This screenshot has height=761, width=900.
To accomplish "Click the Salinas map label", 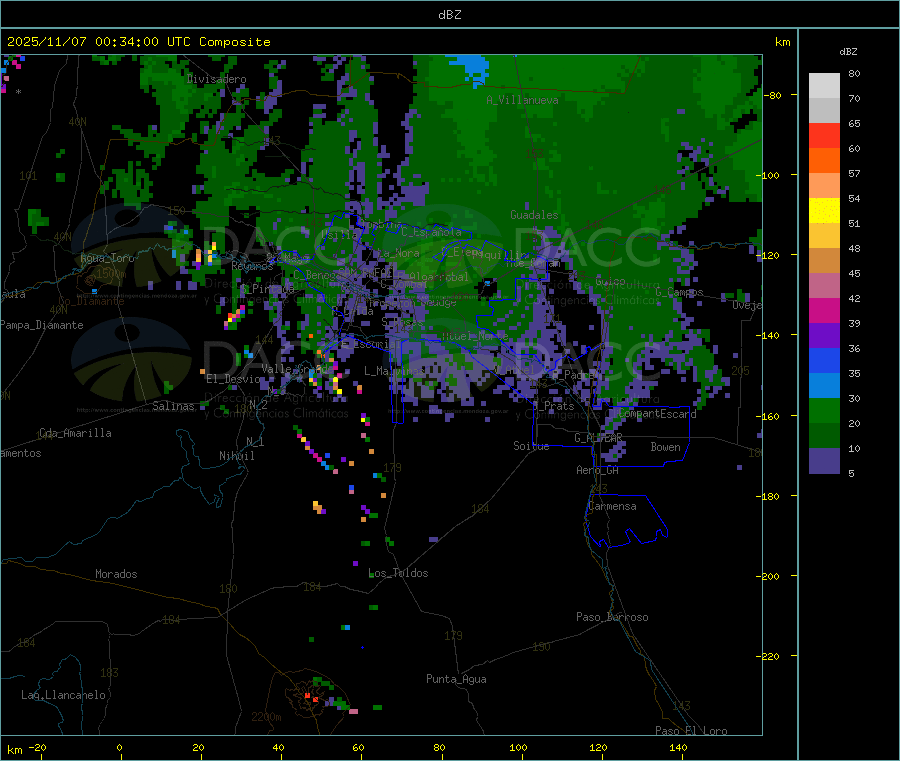I will (x=173, y=406).
